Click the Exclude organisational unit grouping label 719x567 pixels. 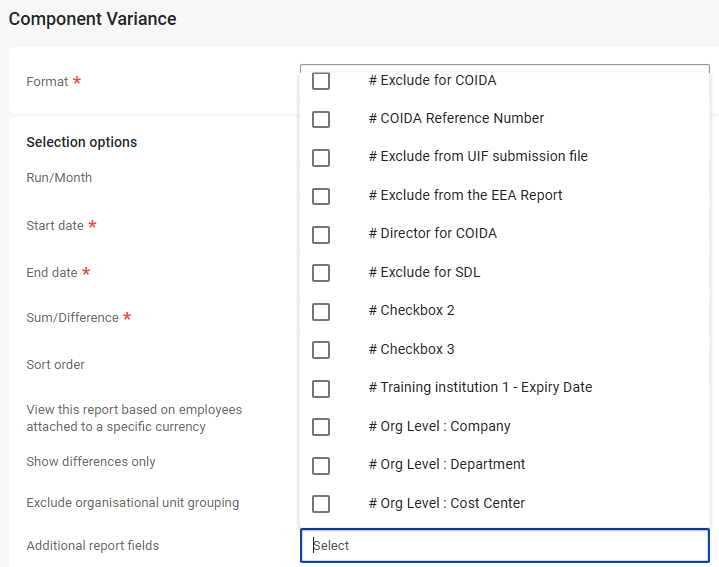pos(132,503)
